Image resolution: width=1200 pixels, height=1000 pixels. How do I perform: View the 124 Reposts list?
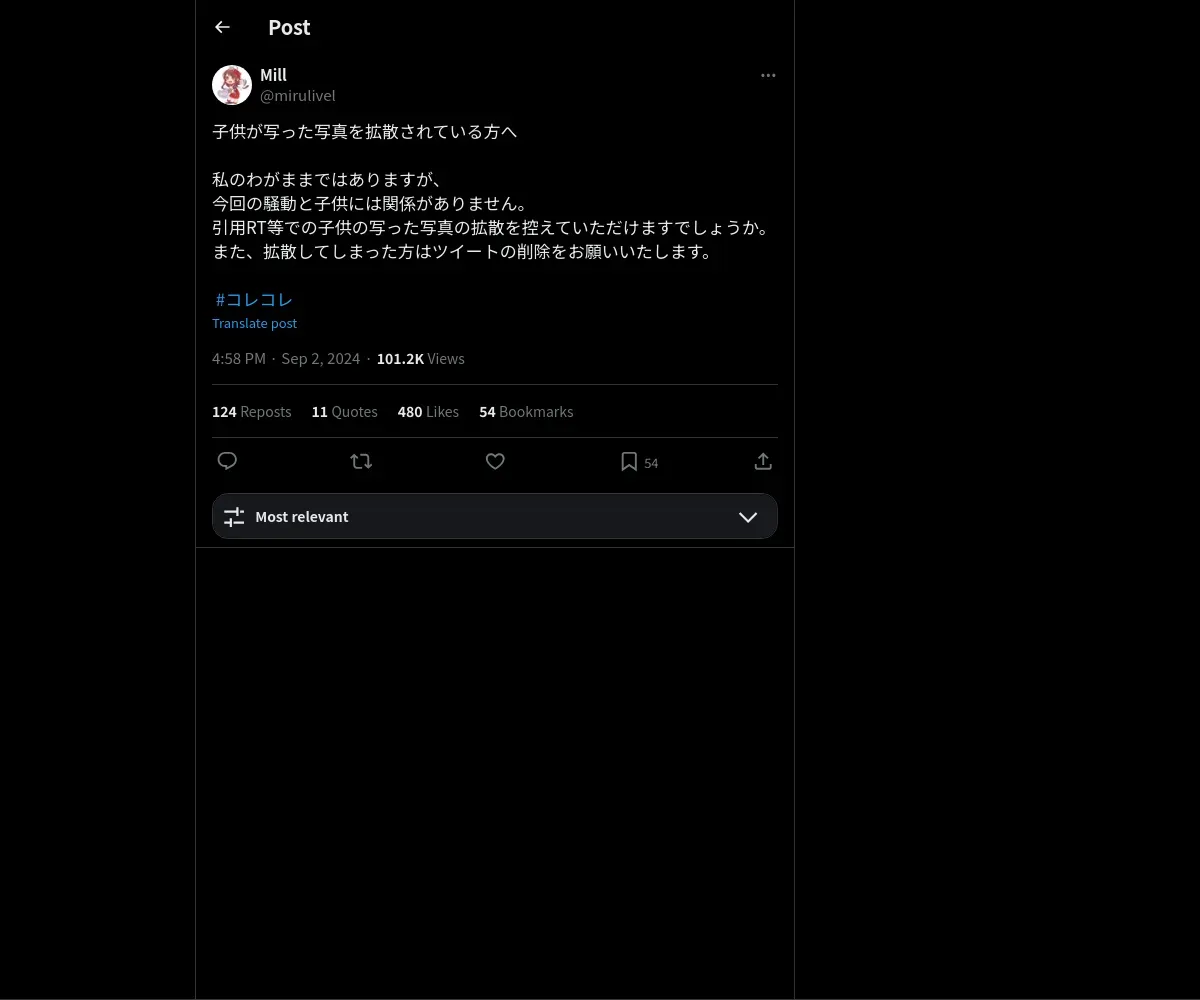tap(252, 412)
